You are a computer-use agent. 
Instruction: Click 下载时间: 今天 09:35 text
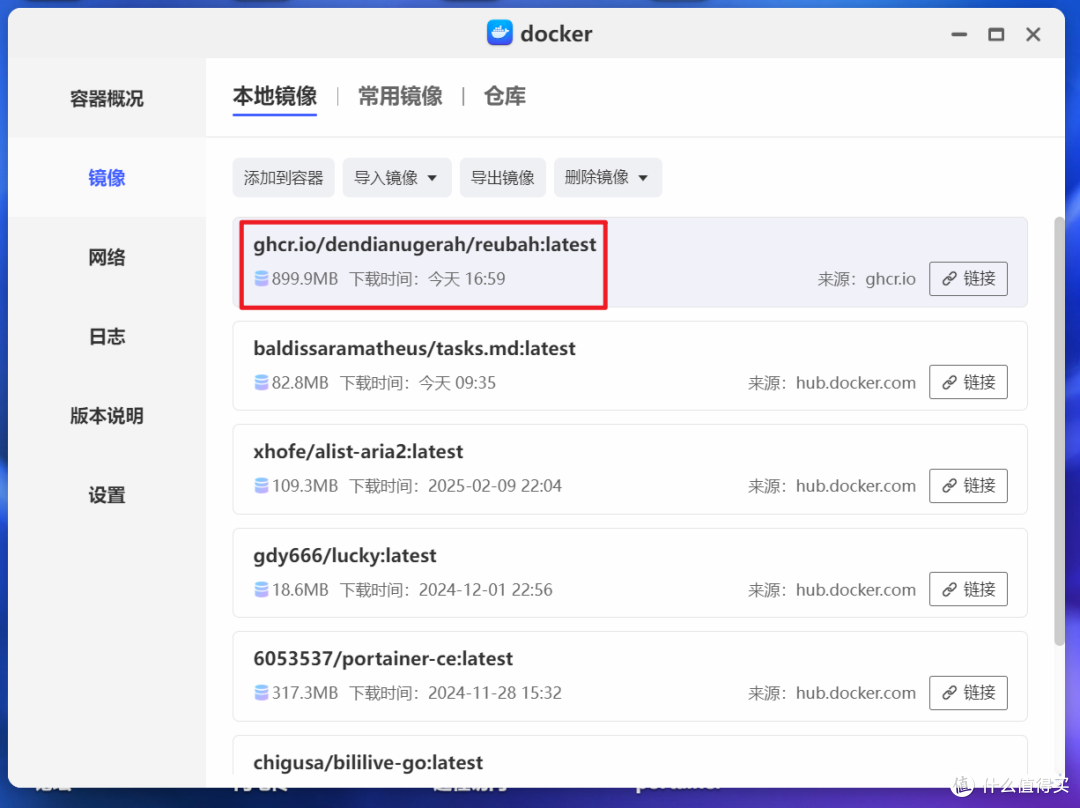point(417,382)
